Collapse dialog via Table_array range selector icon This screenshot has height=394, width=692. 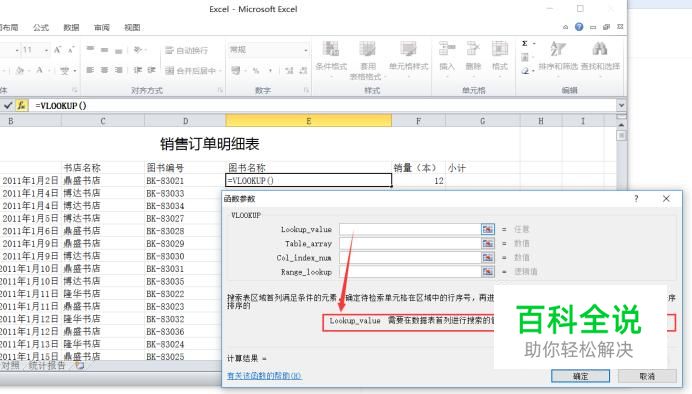[x=487, y=243]
